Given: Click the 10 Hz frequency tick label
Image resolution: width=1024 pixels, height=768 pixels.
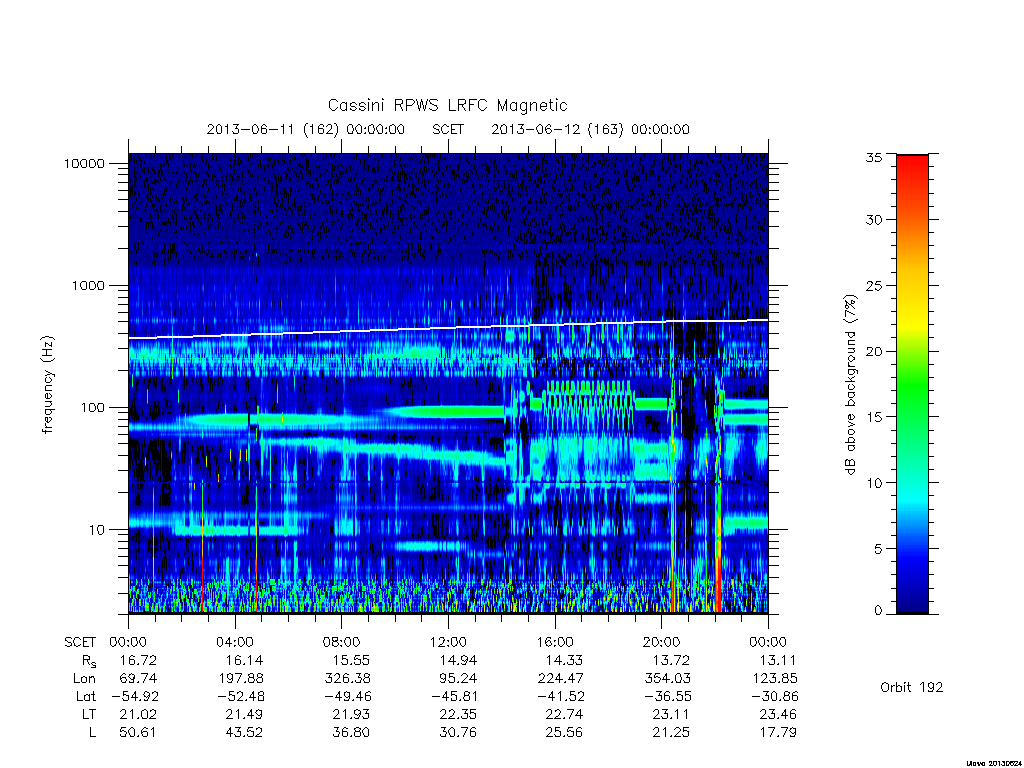Looking at the screenshot, I should coord(97,530).
